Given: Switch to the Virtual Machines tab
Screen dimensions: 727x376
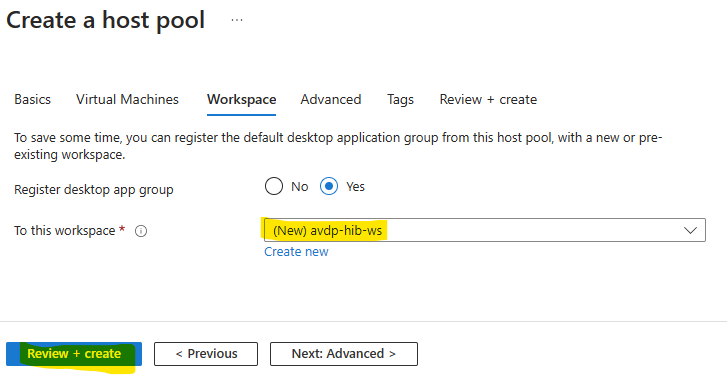Looking at the screenshot, I should pyautogui.click(x=128, y=99).
